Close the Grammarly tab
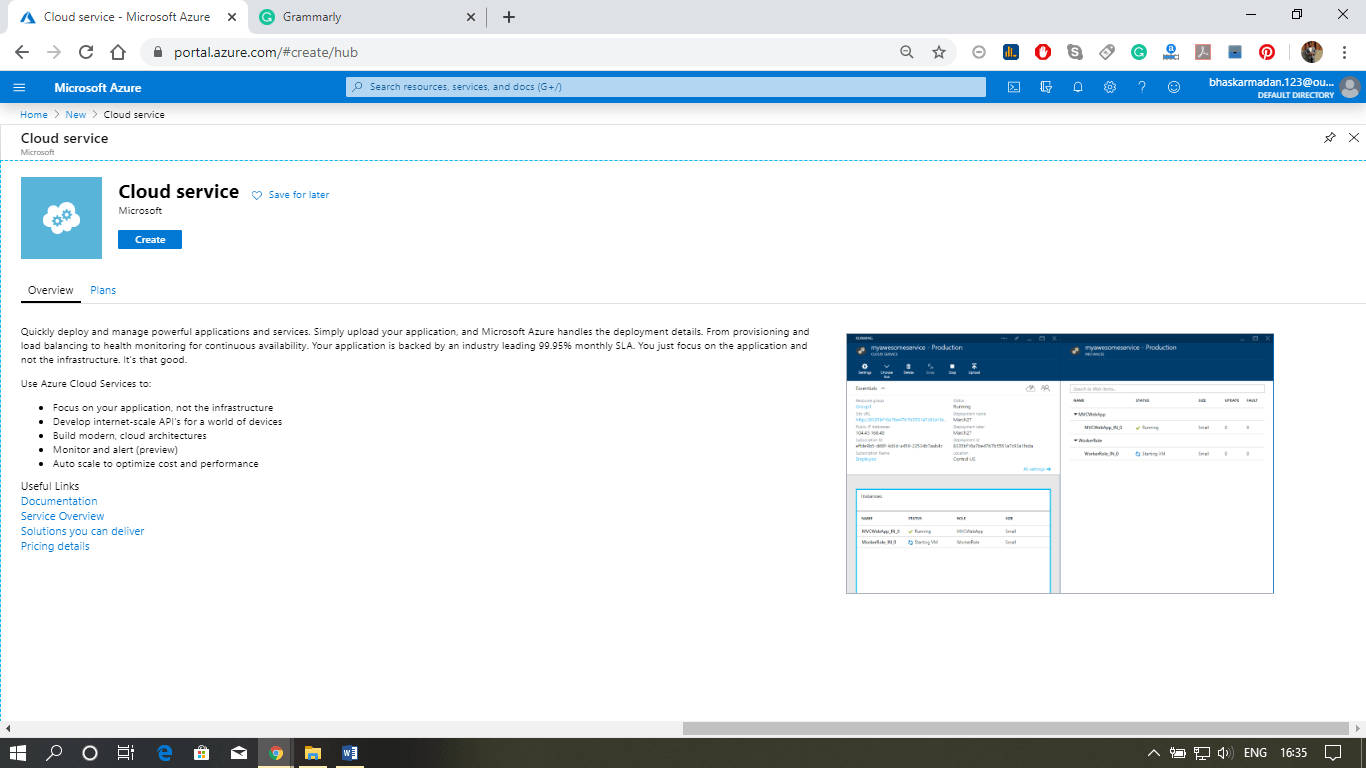Image resolution: width=1366 pixels, height=768 pixels. coord(472,17)
